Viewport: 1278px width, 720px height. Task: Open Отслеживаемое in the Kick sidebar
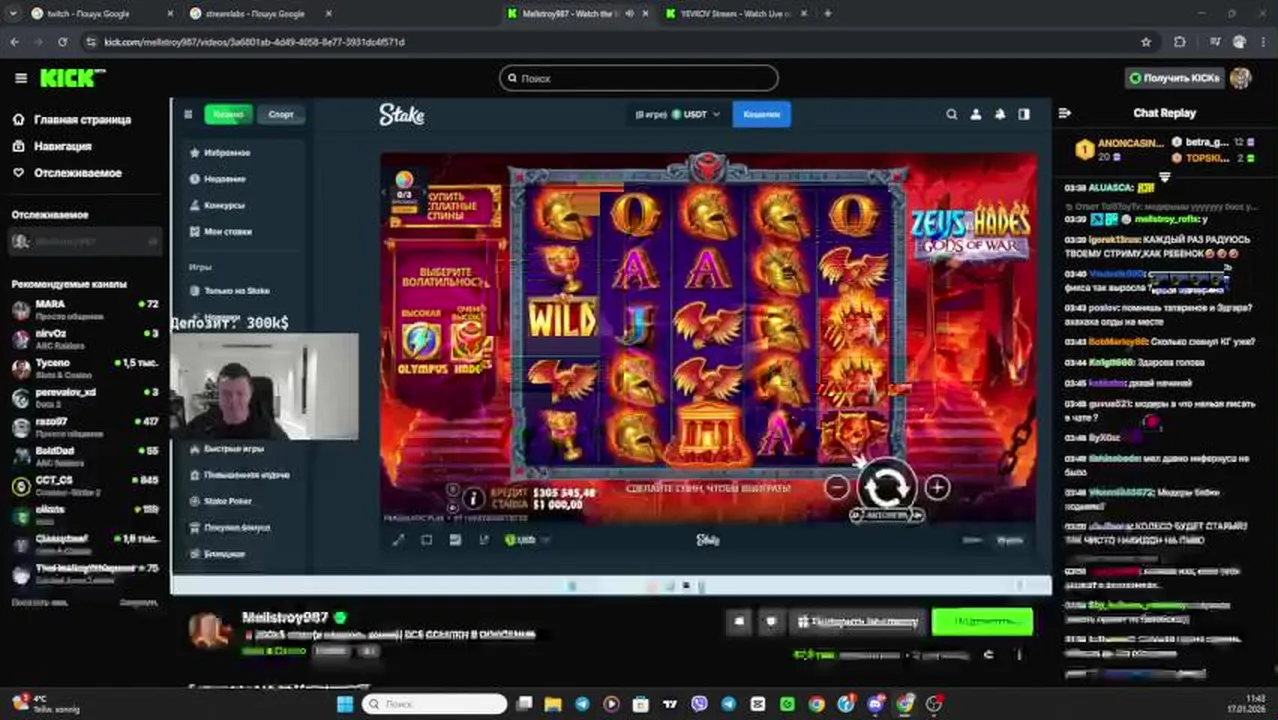77,173
